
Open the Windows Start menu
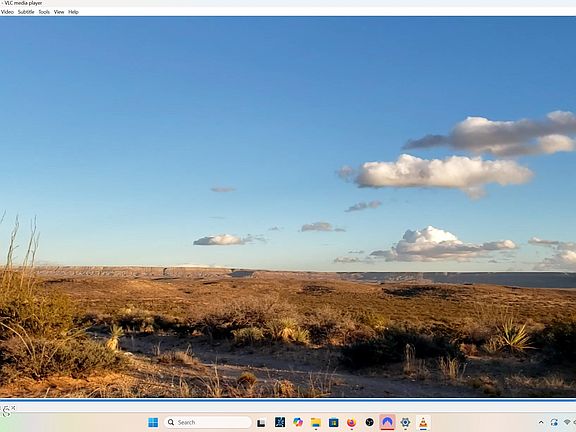[x=153, y=422]
